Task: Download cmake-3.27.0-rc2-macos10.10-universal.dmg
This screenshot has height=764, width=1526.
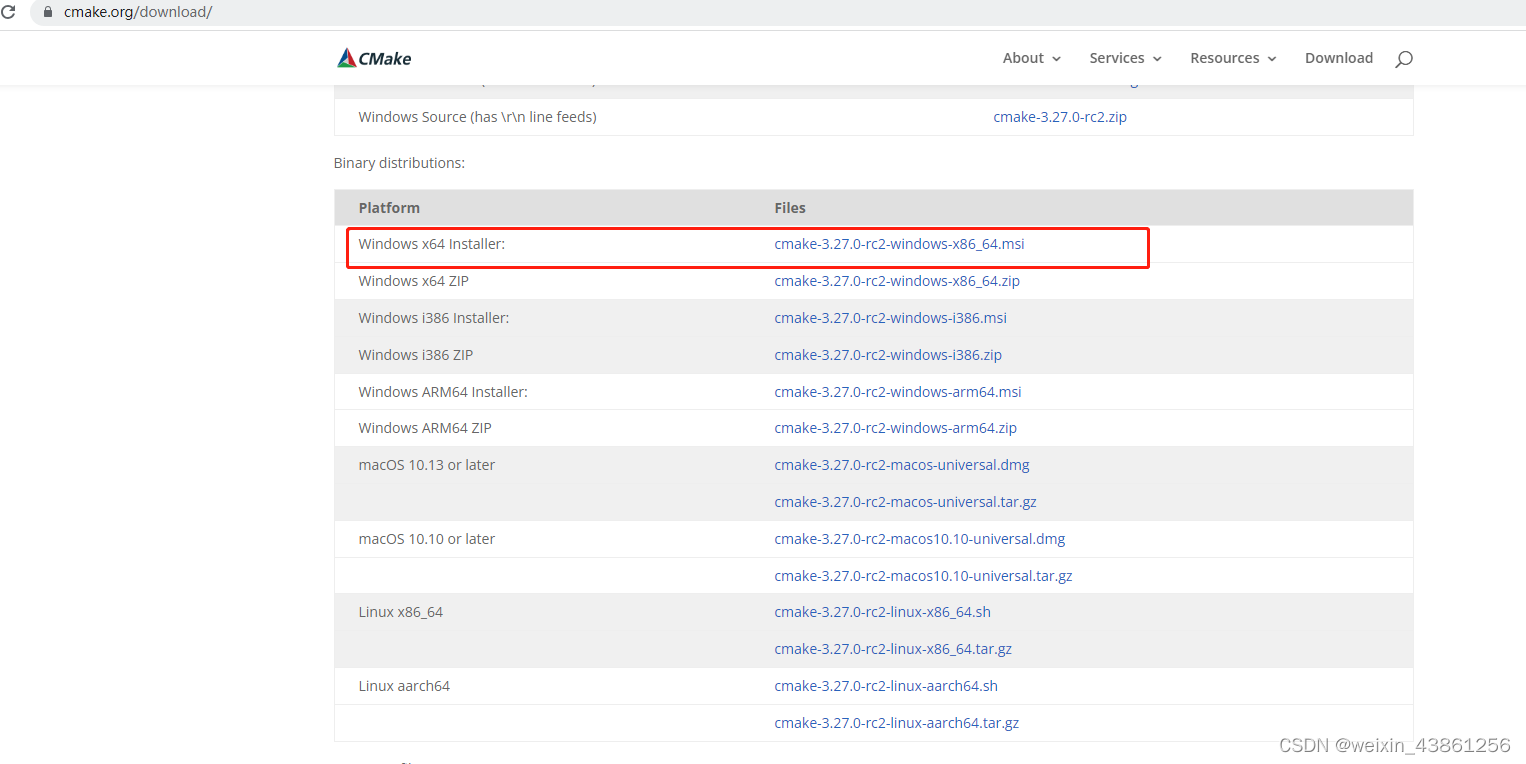Action: click(x=920, y=539)
